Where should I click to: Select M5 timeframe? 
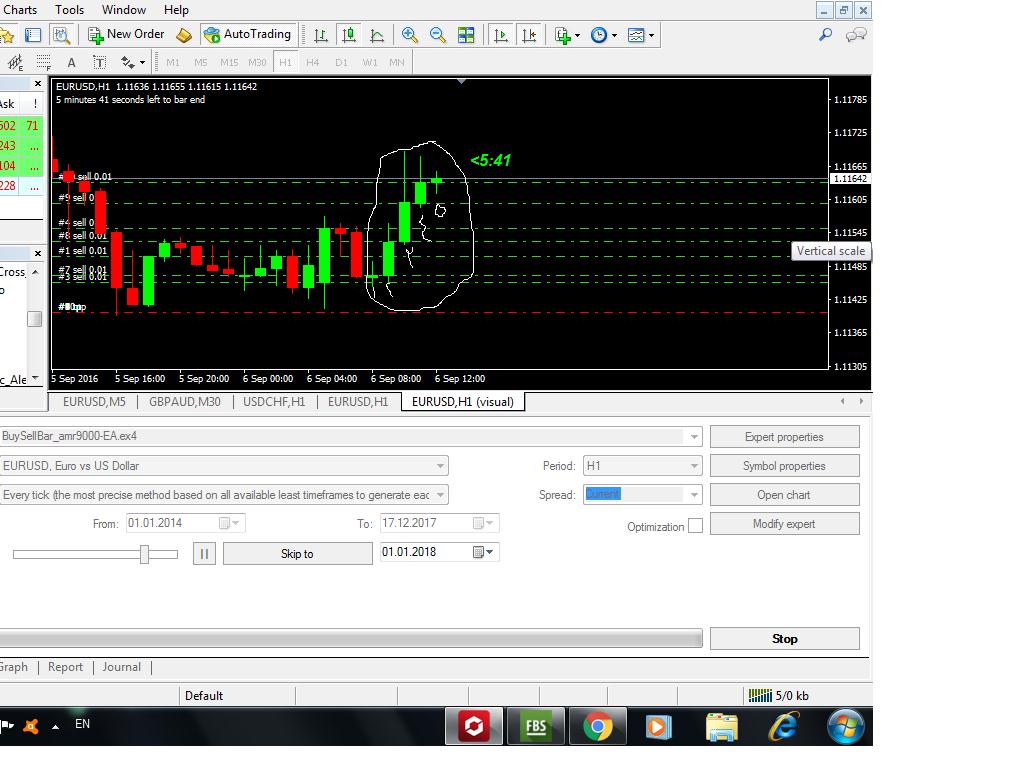(200, 63)
